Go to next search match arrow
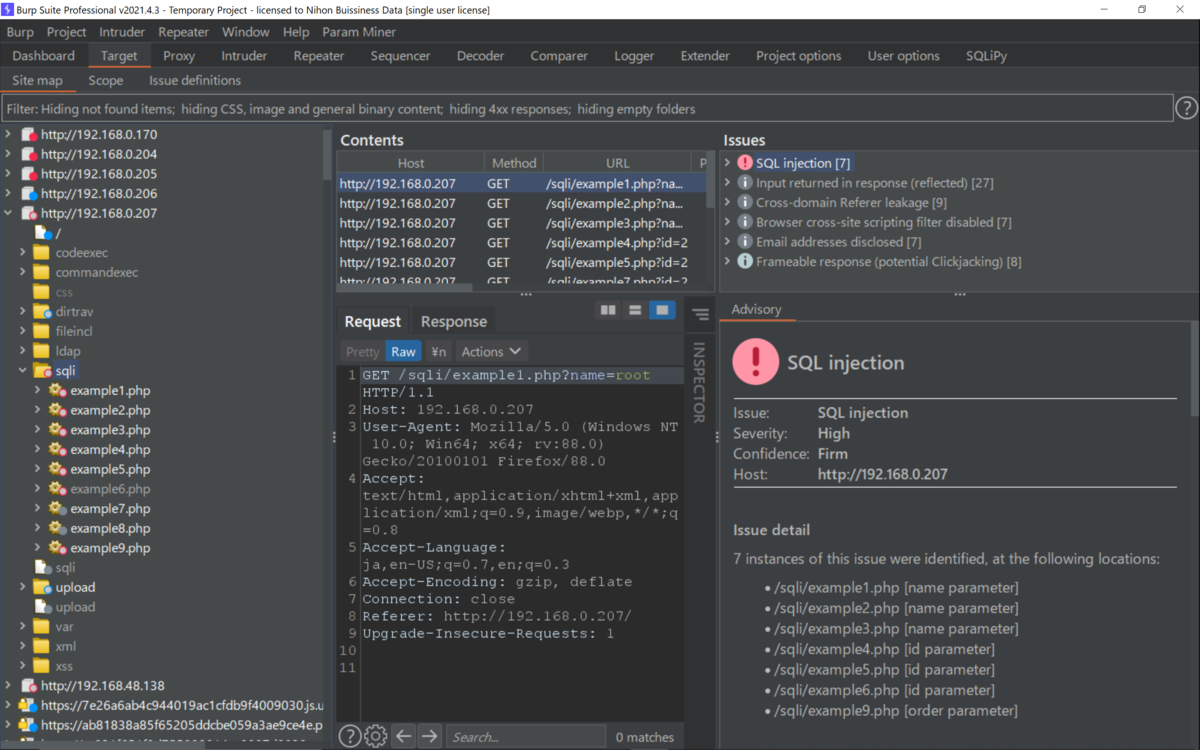This screenshot has width=1200, height=750. click(430, 736)
